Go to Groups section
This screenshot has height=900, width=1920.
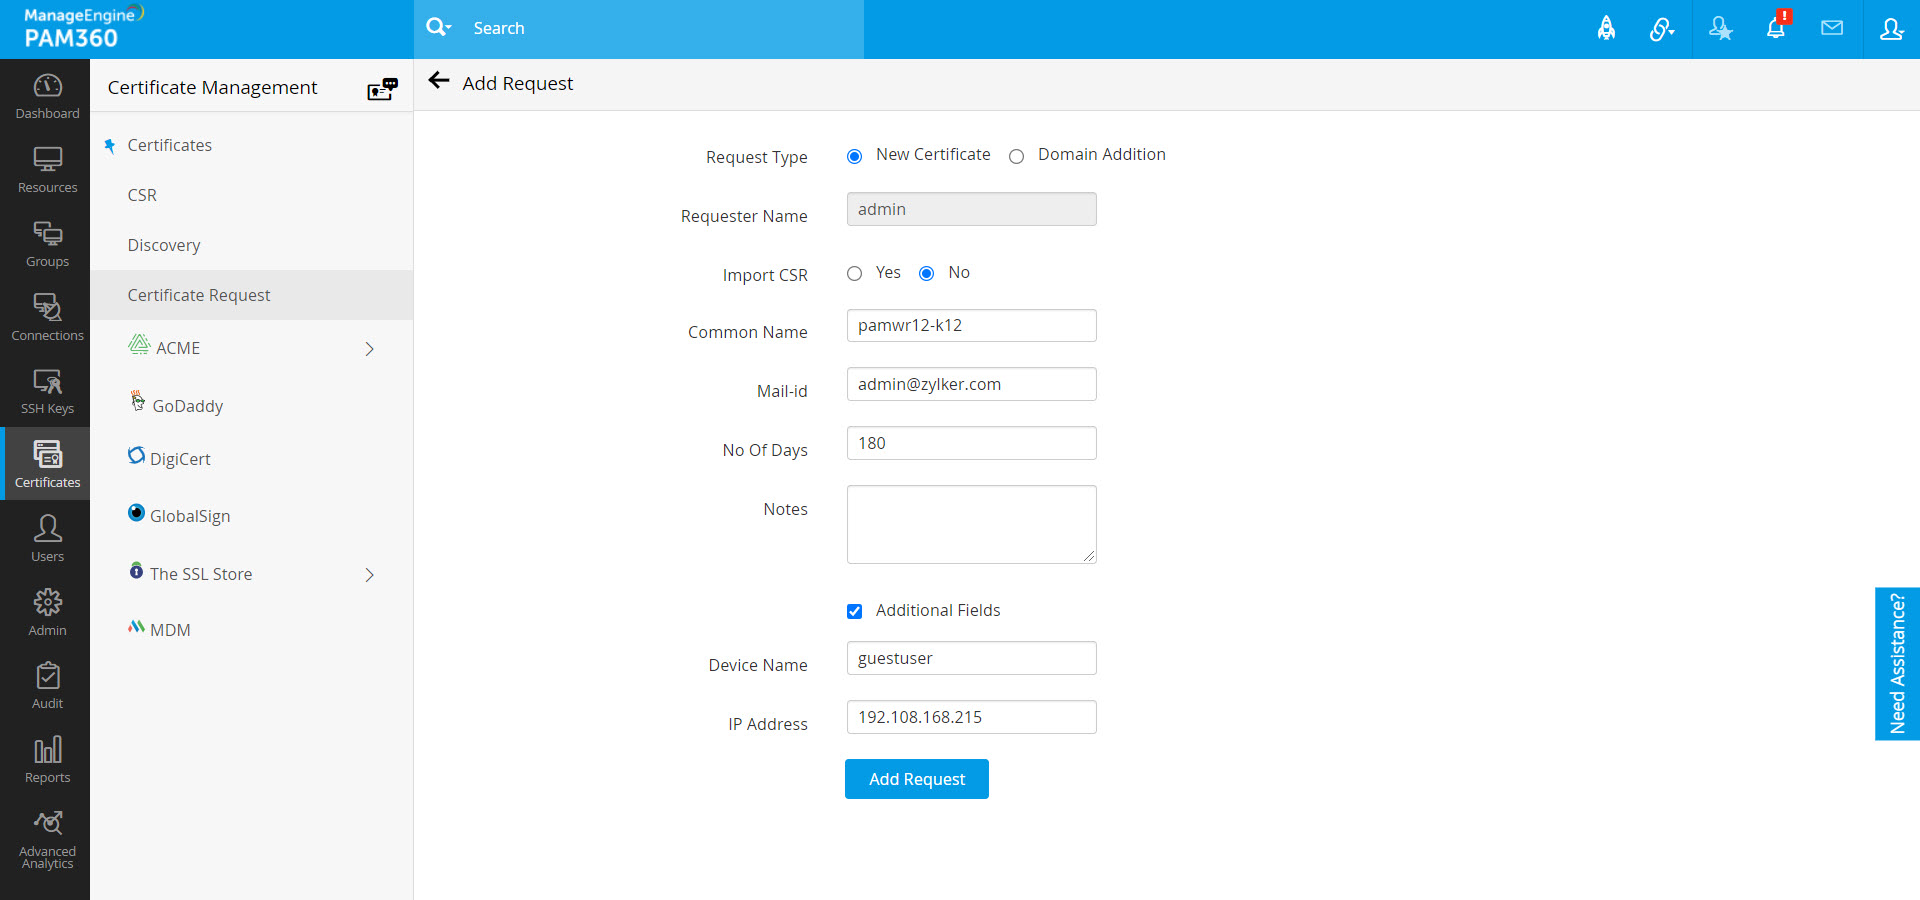tap(47, 244)
